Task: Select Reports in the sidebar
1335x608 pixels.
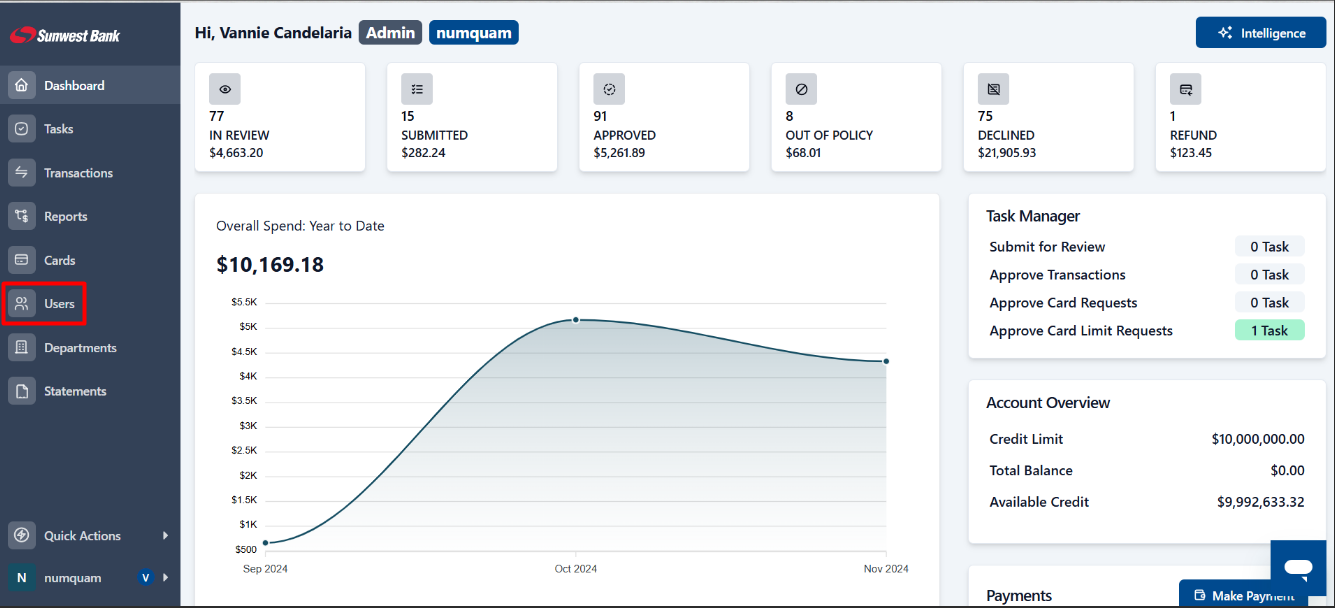Action: (90, 216)
